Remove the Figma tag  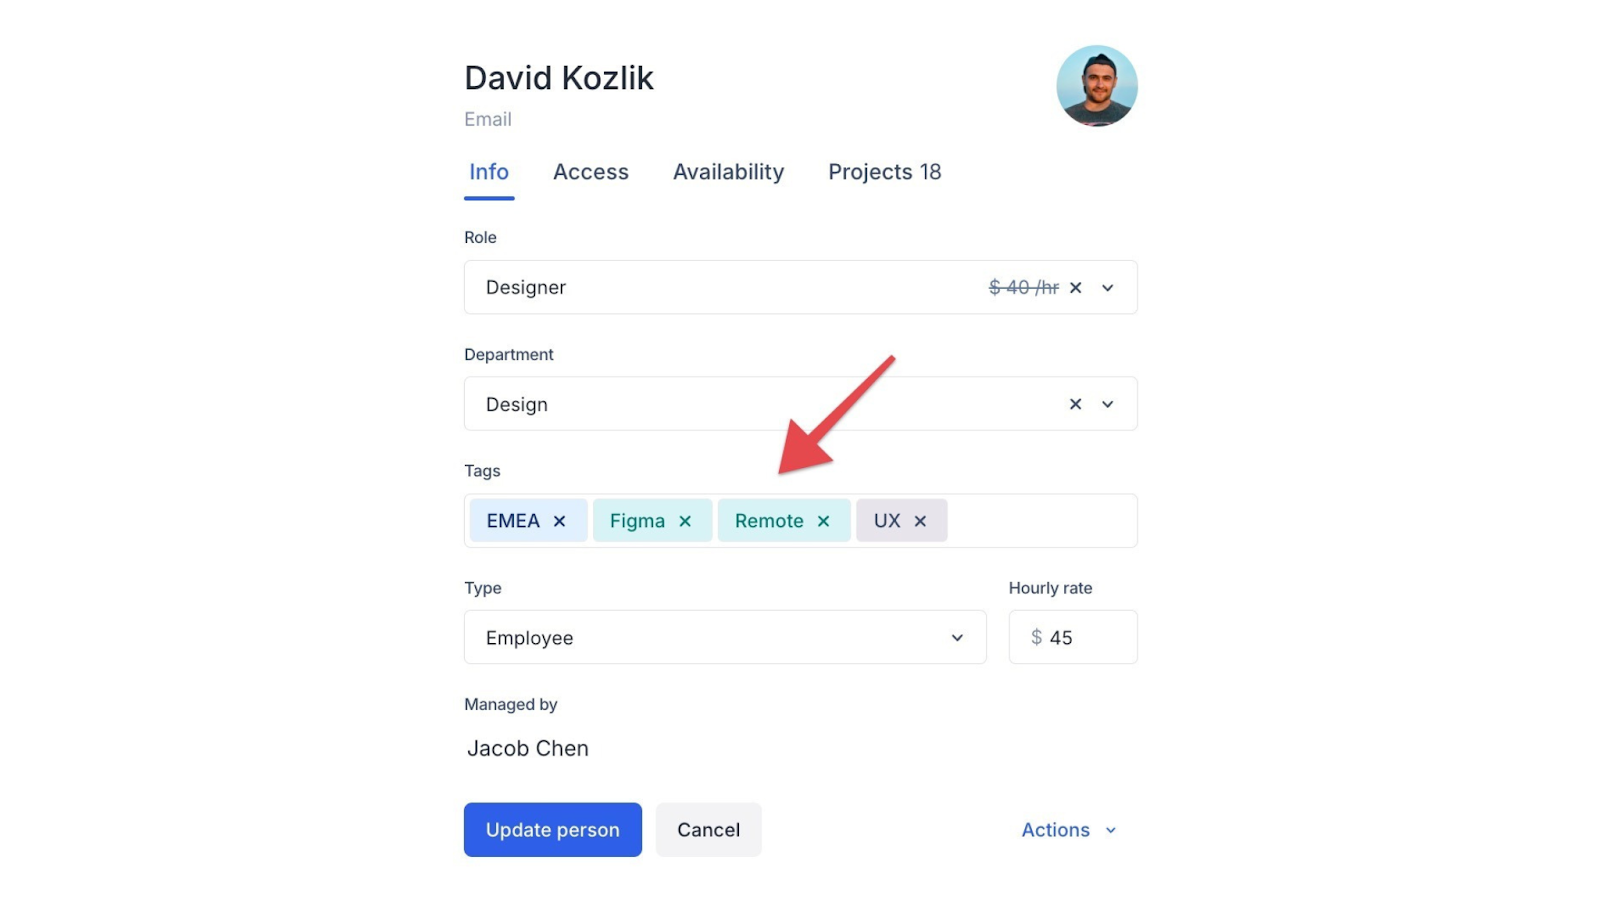(x=685, y=521)
